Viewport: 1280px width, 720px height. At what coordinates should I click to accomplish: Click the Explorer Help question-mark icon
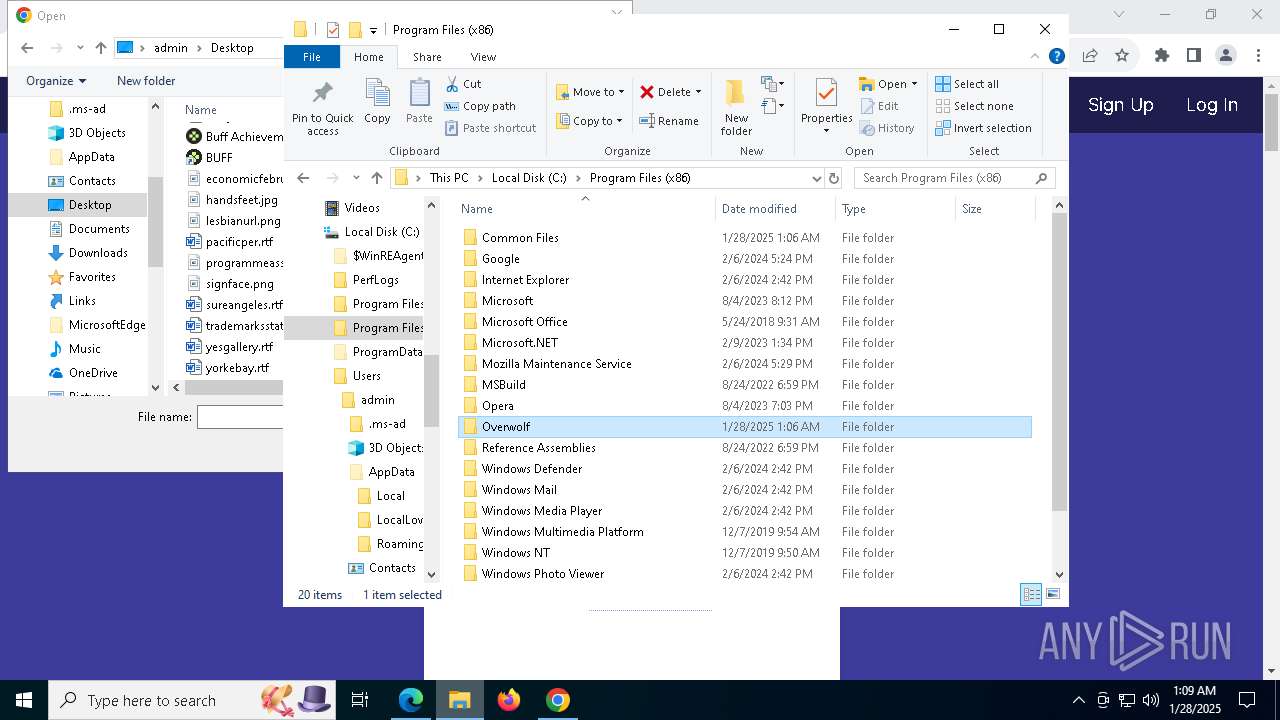[x=1056, y=57]
